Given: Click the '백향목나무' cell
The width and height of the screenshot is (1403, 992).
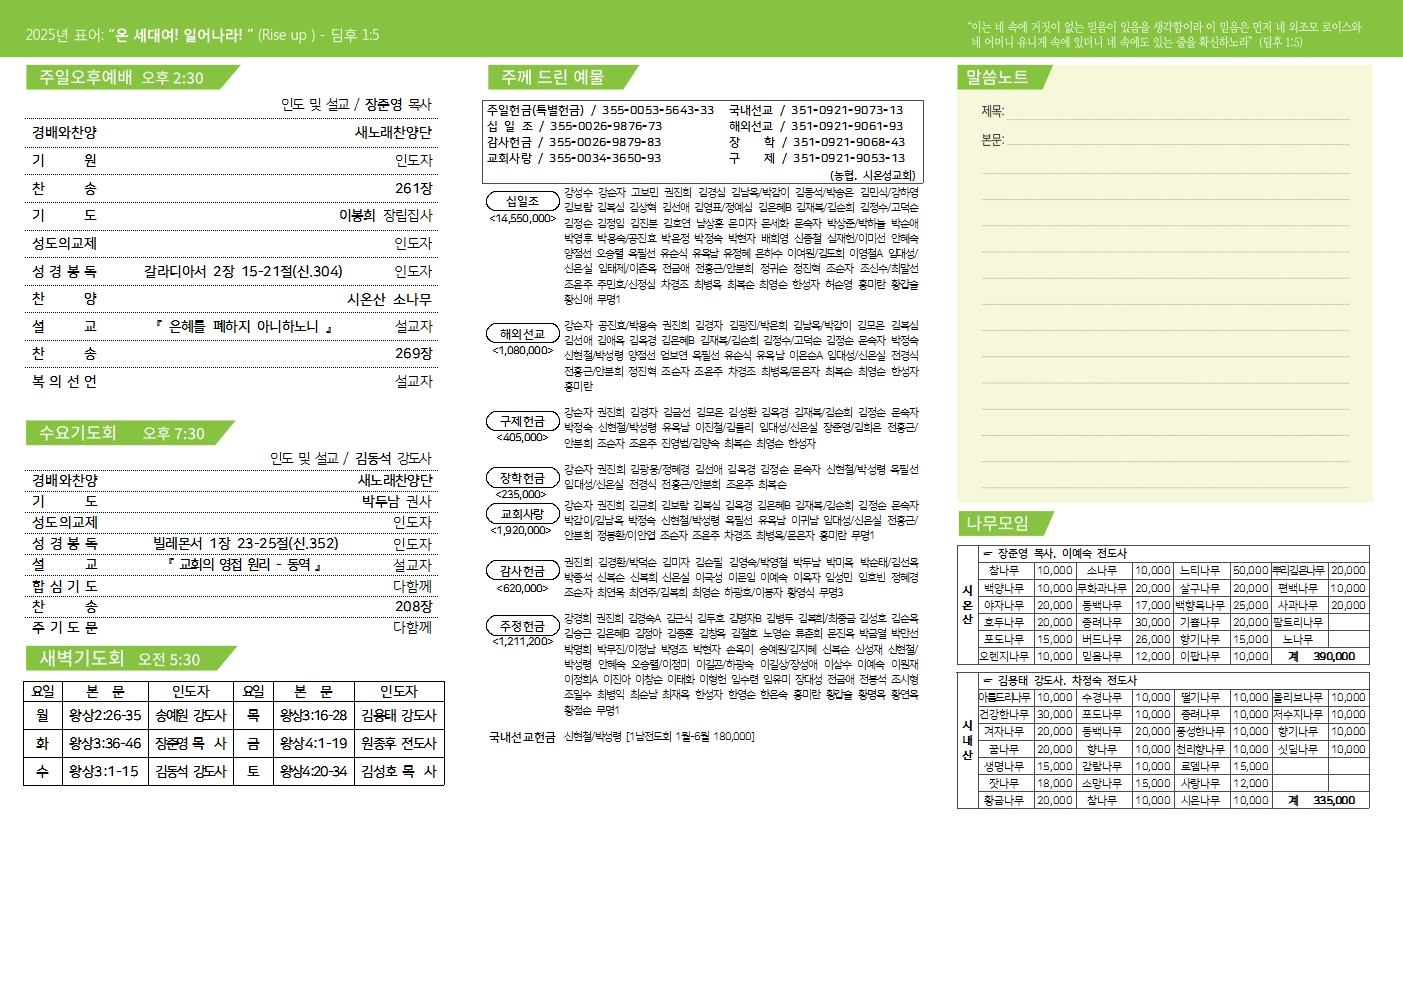Looking at the screenshot, I should (x=1201, y=605).
